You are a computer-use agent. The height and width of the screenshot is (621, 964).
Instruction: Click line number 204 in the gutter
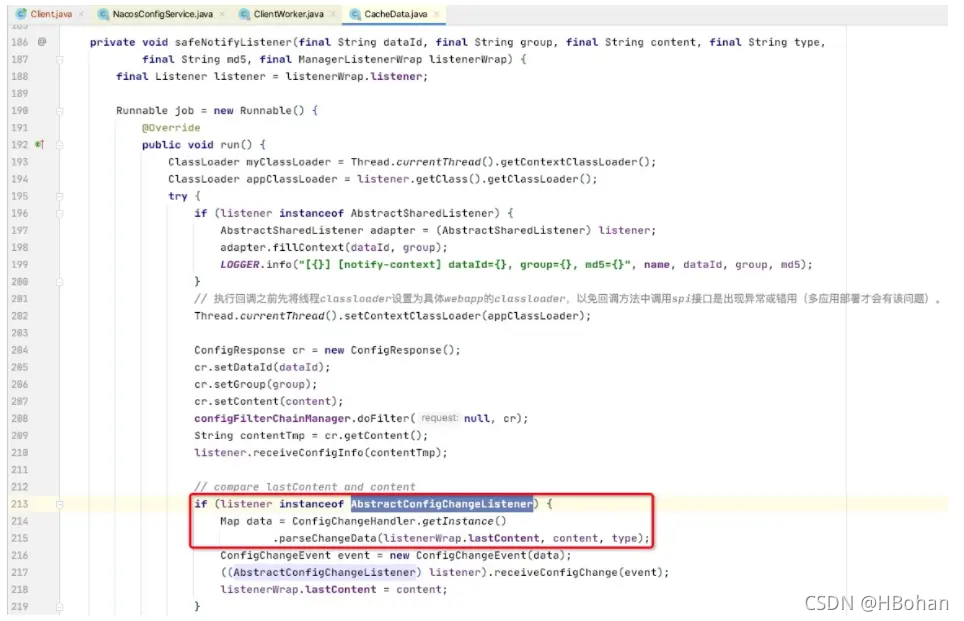click(20, 350)
